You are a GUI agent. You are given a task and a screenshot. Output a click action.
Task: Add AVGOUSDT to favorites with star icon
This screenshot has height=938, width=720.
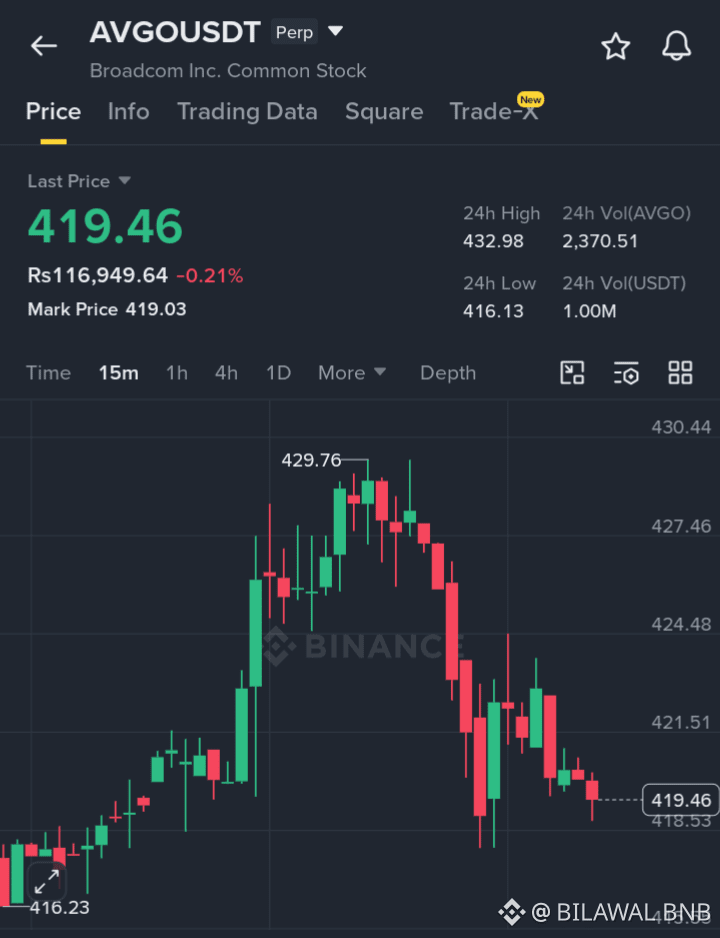615,47
